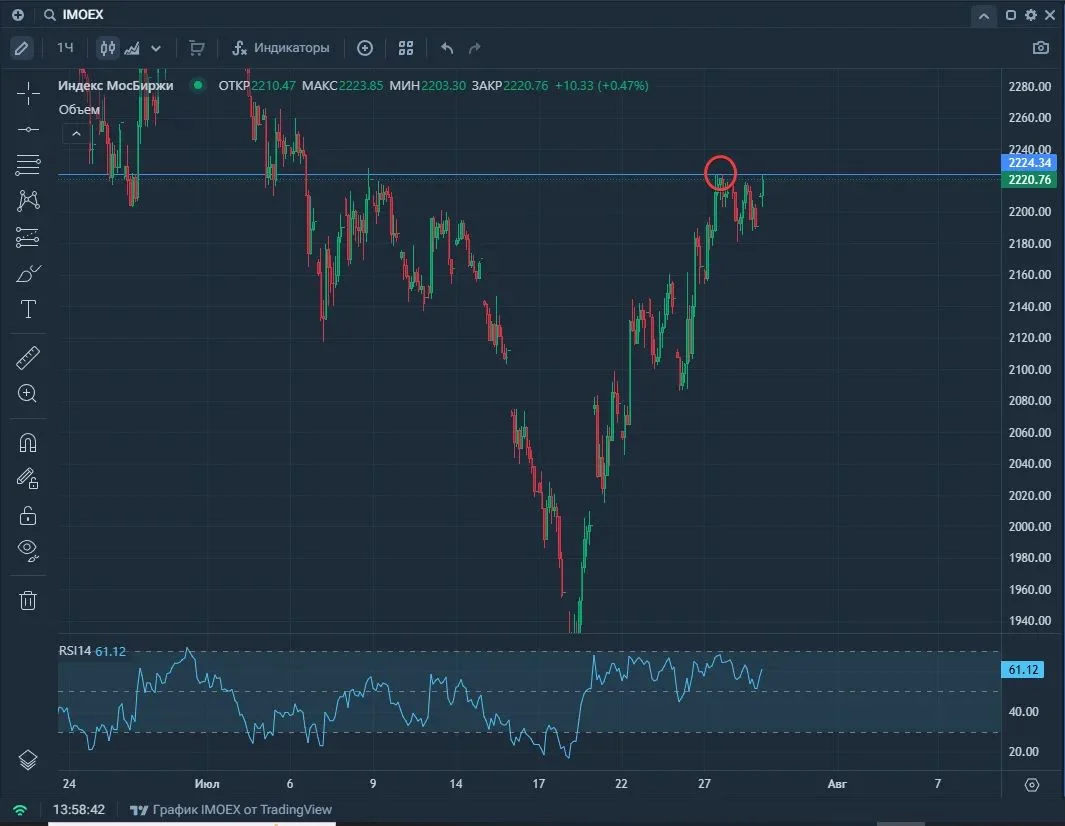Click the candlestick chart style button
This screenshot has width=1065, height=826.
point(107,48)
